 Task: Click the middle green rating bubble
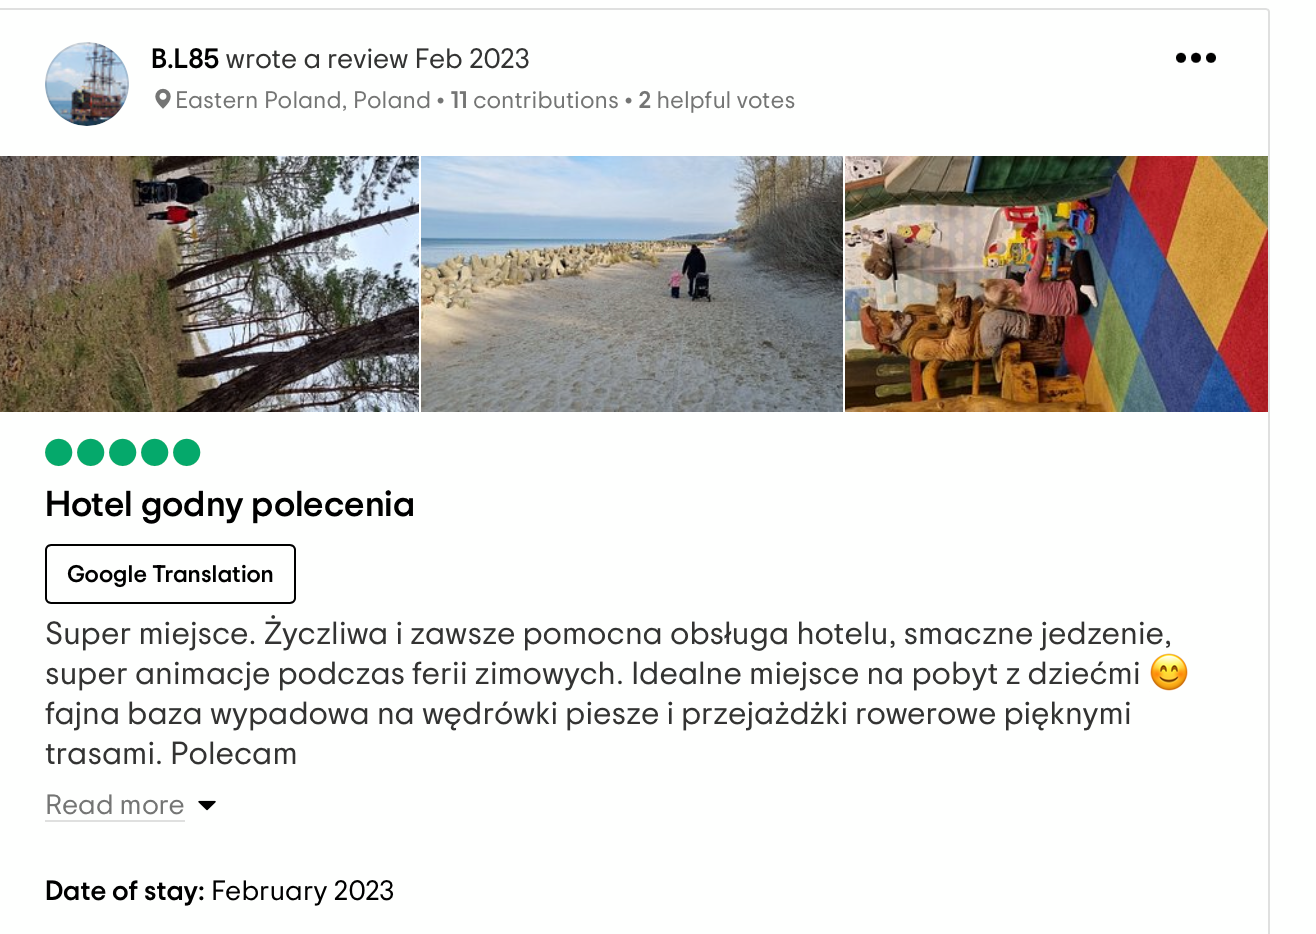[123, 453]
